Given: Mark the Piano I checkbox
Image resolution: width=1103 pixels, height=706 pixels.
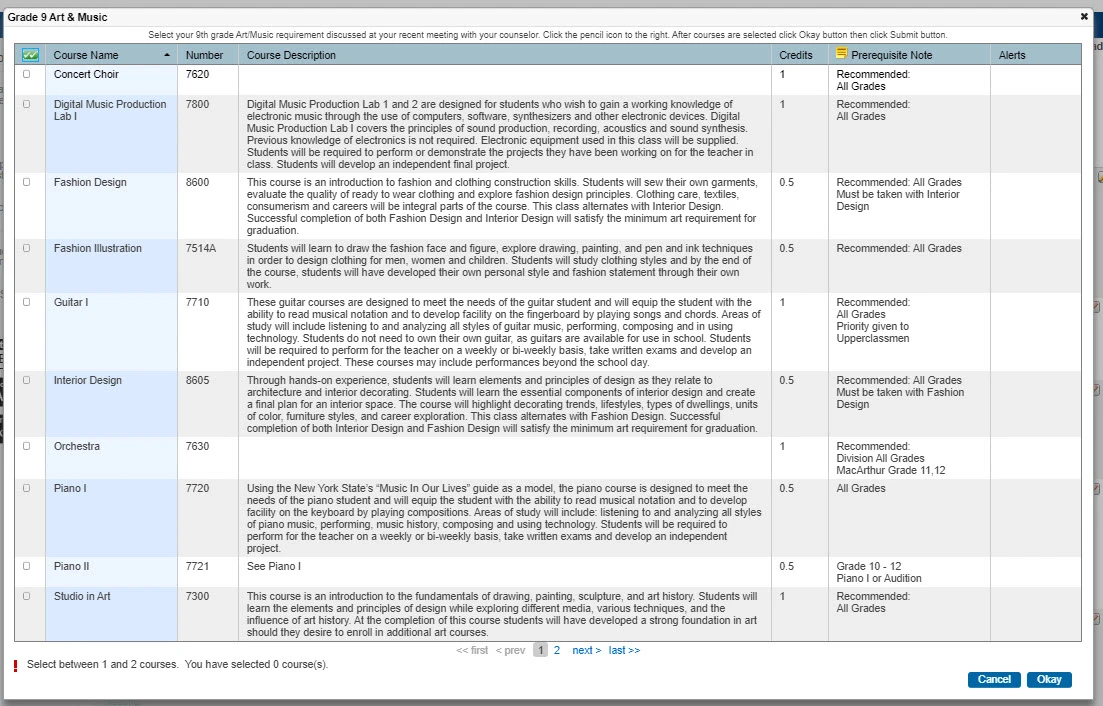Looking at the screenshot, I should [x=26, y=488].
